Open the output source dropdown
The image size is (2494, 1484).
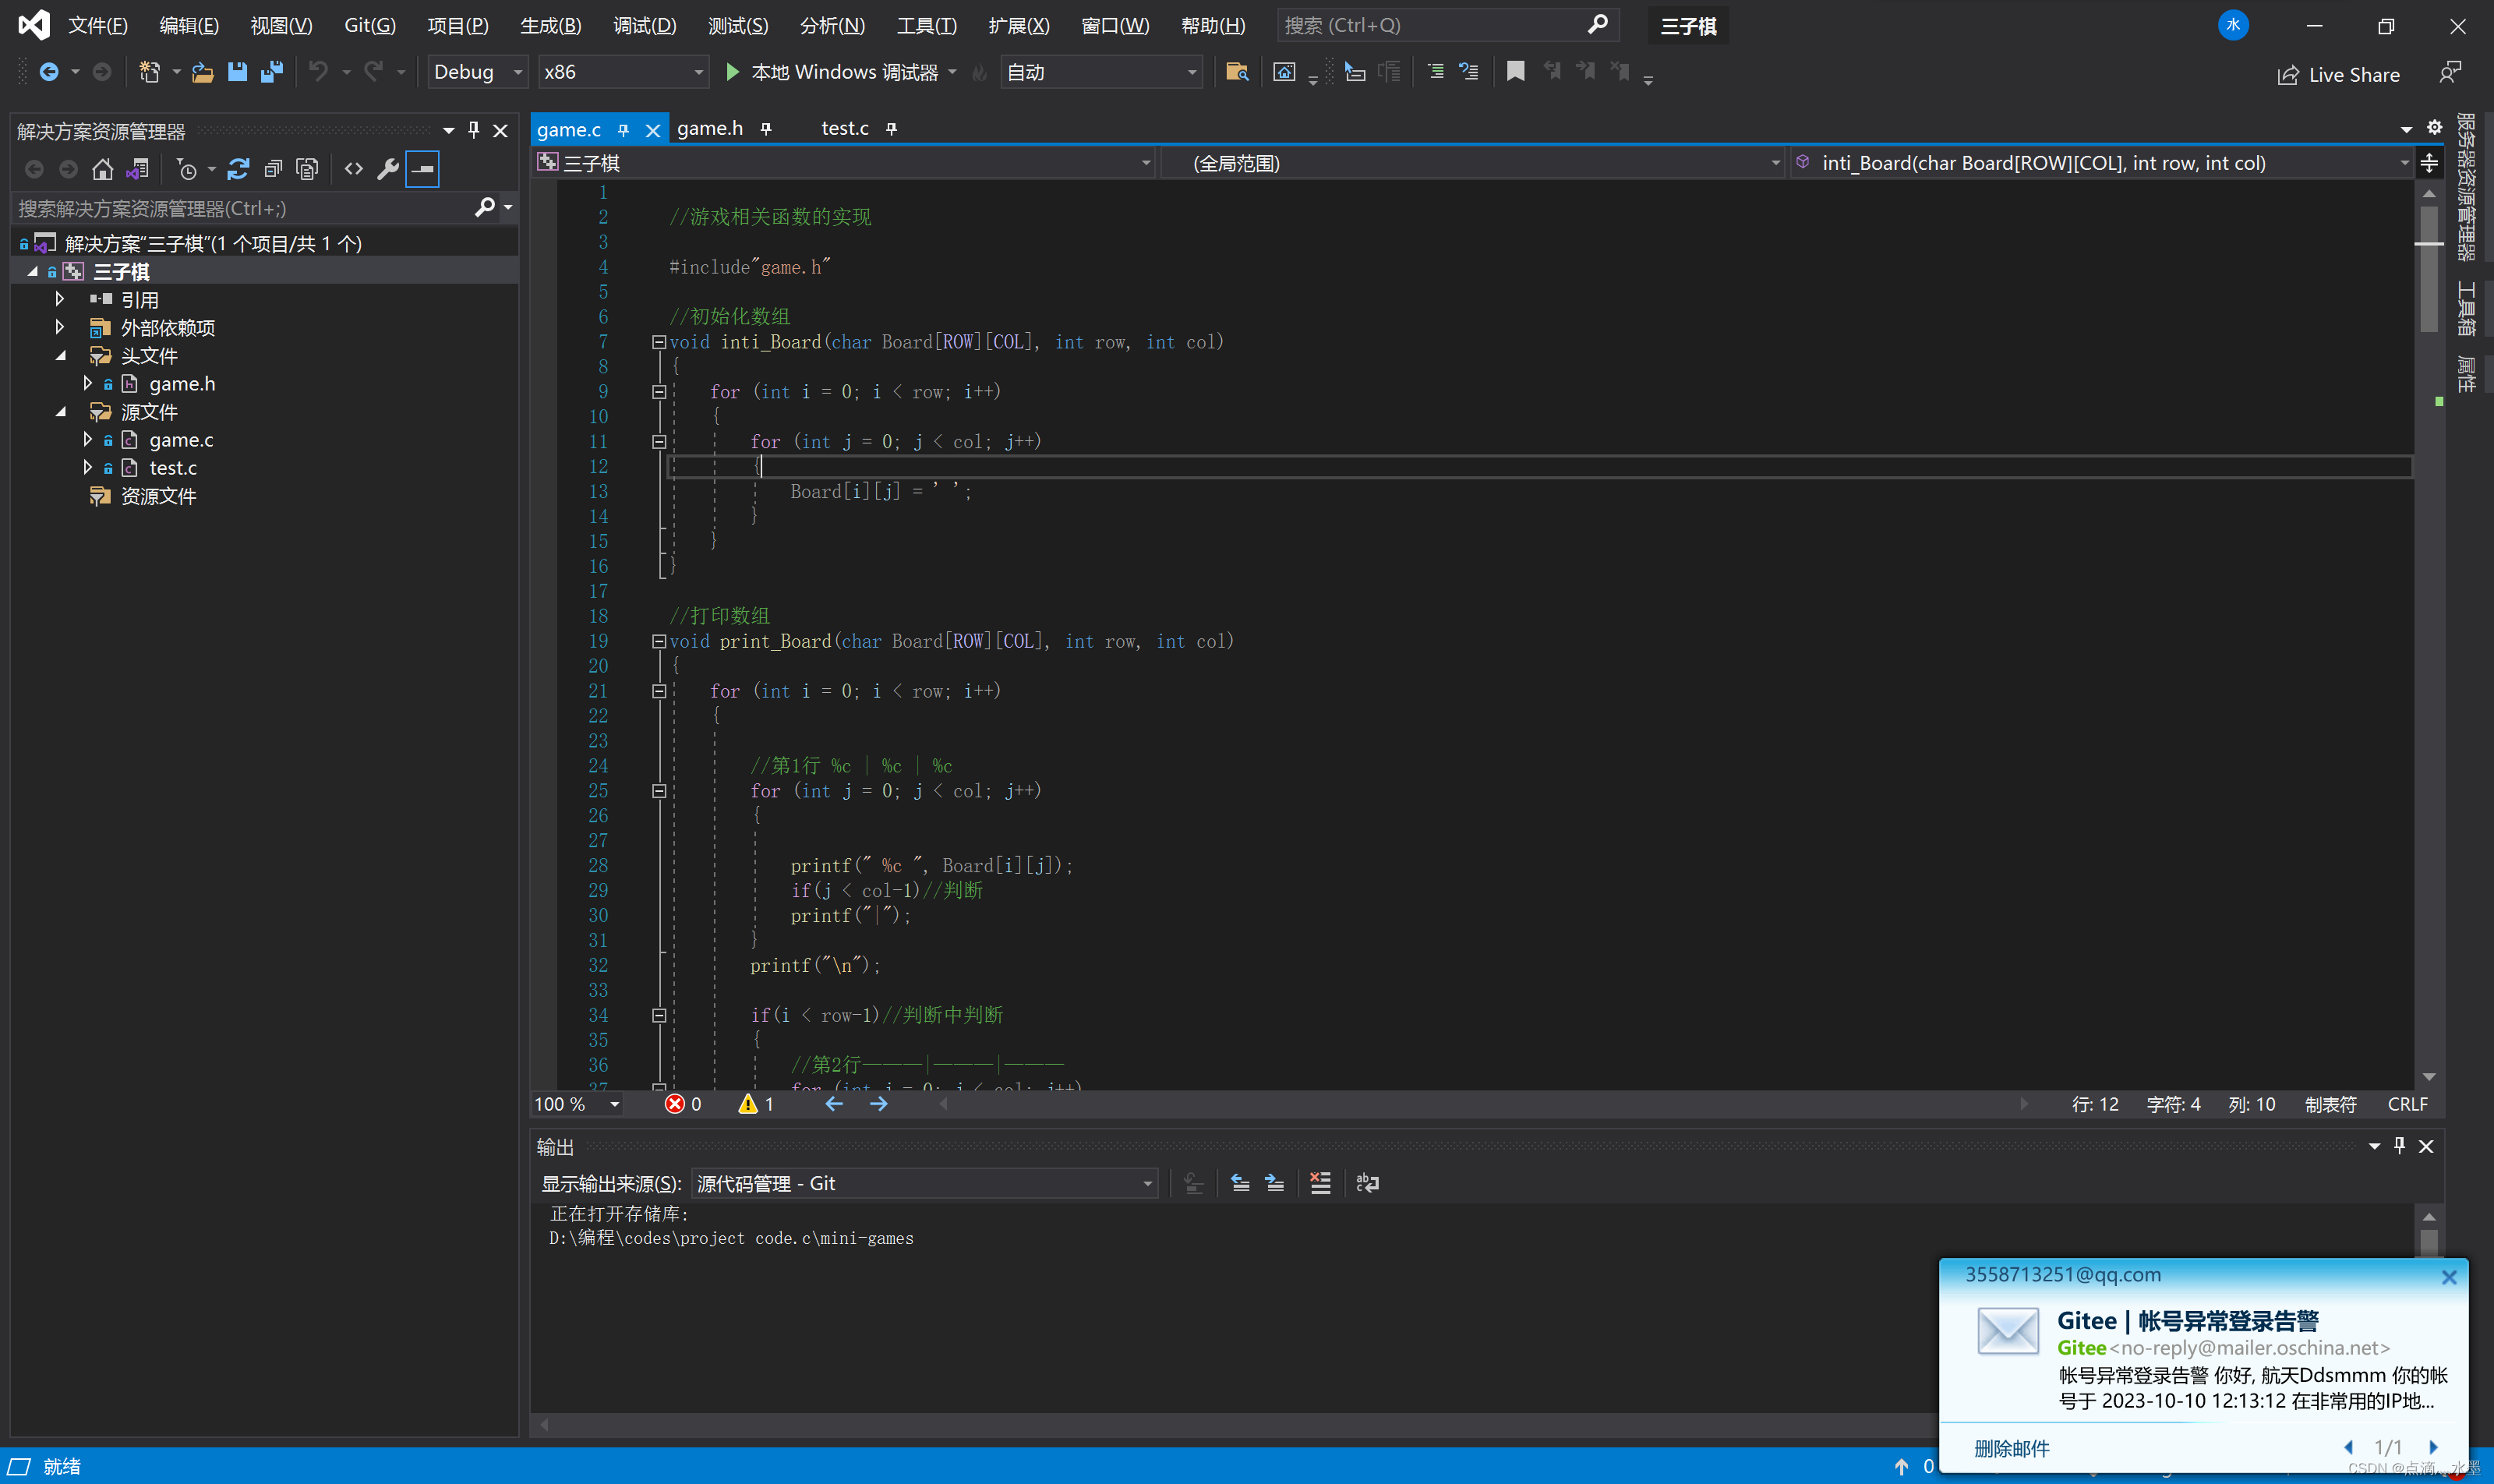[924, 1184]
